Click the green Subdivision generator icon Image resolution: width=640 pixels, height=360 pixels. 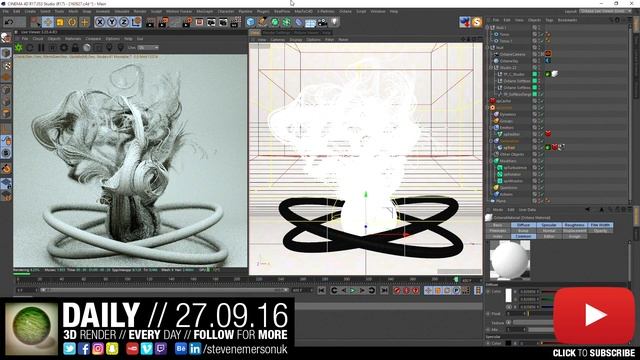click(x=275, y=22)
